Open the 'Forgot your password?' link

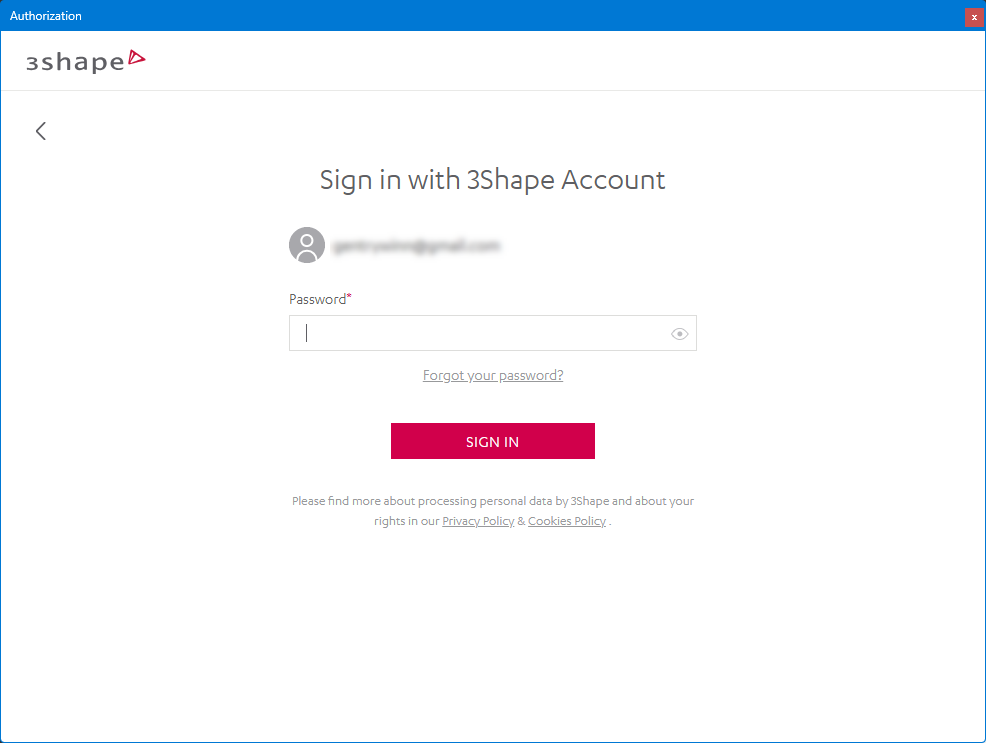pos(493,376)
